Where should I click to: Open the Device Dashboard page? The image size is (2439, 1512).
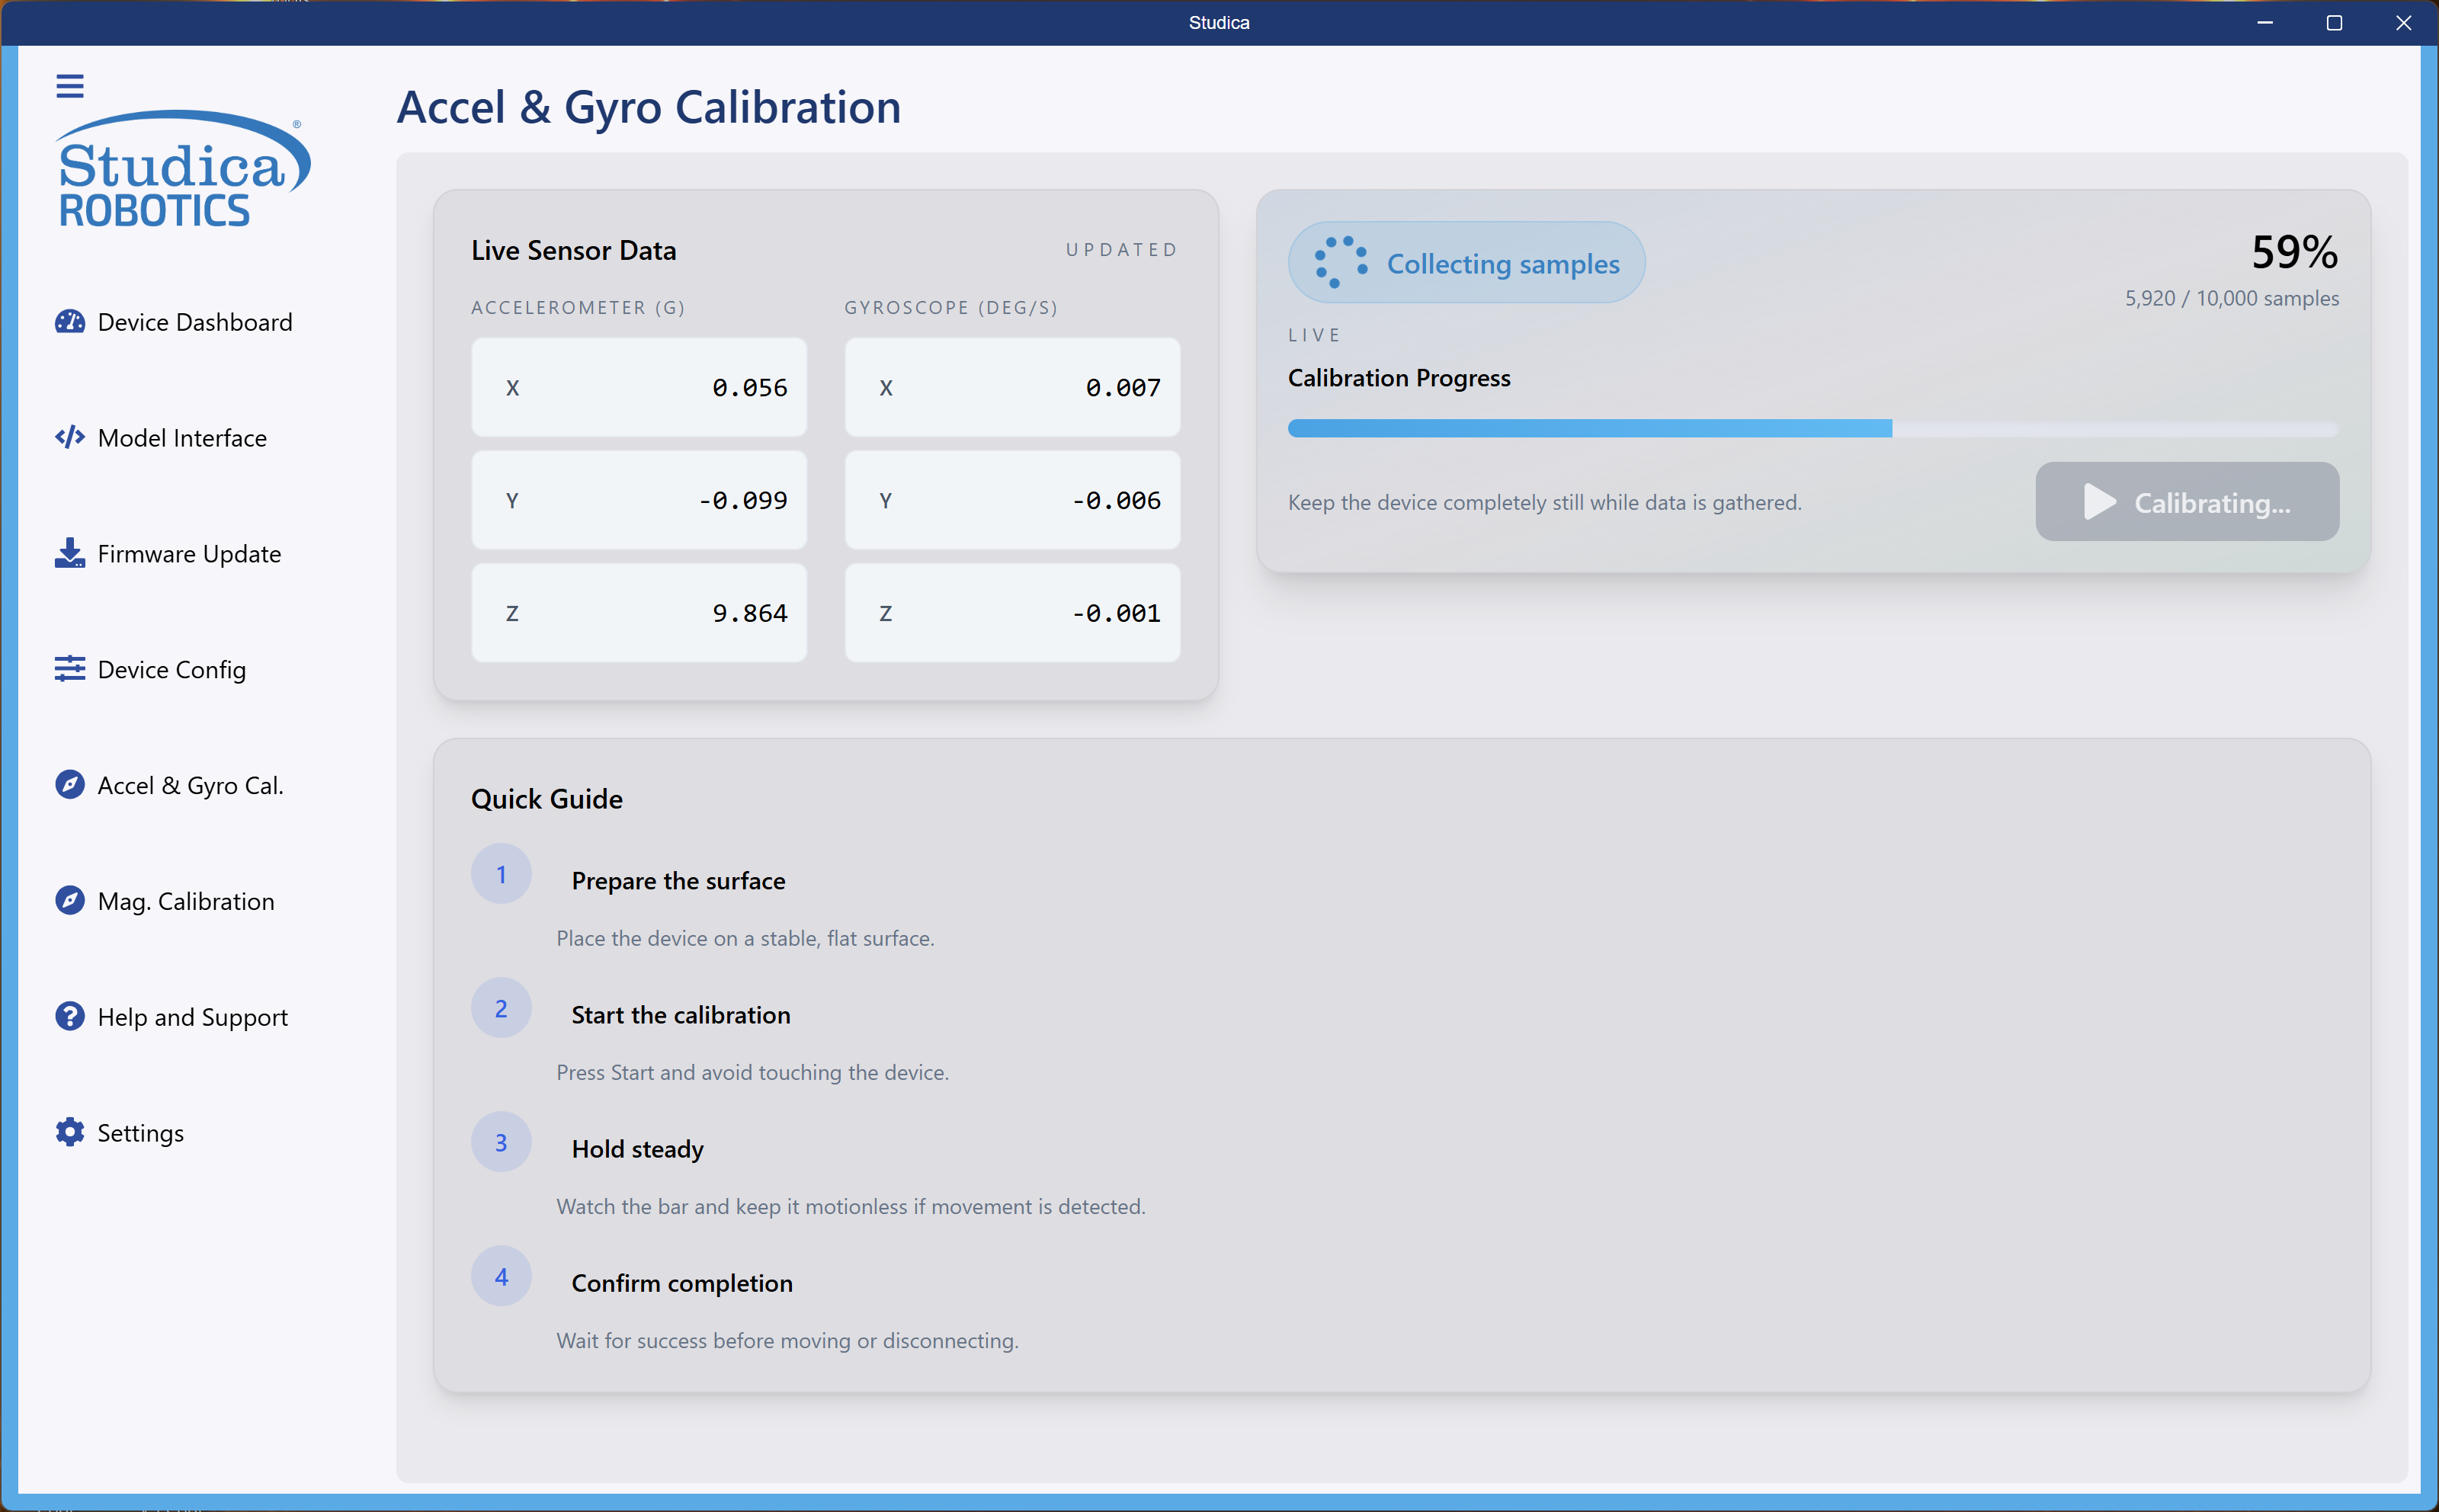click(x=195, y=322)
